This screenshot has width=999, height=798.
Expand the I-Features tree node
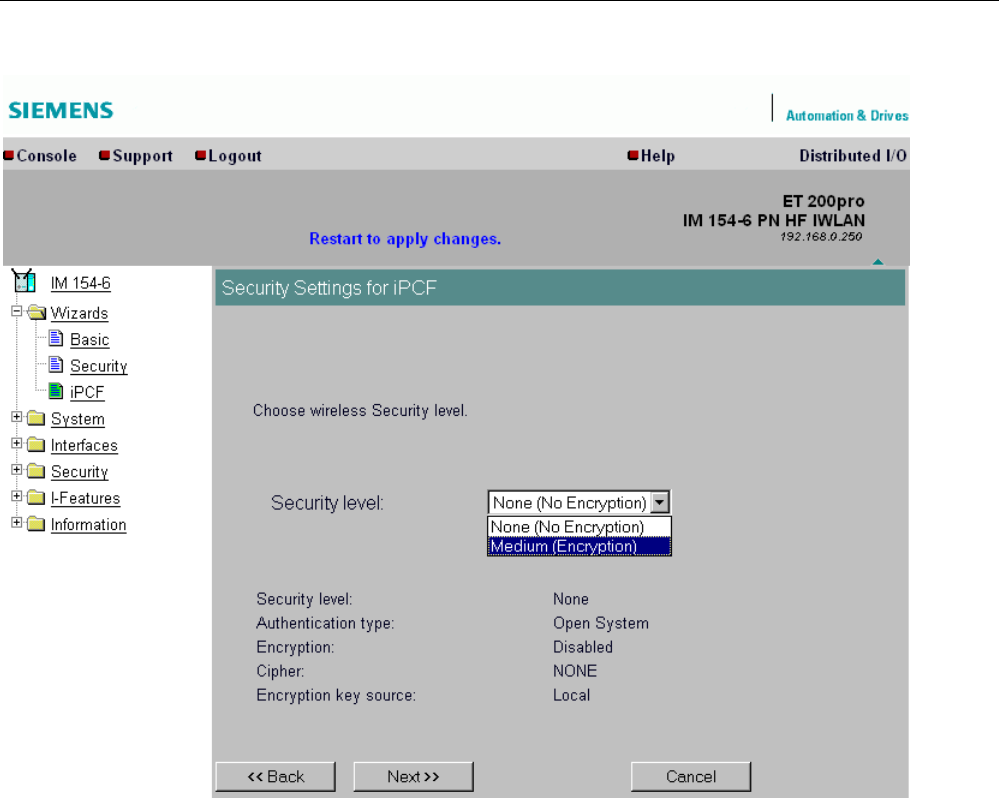click(x=17, y=496)
